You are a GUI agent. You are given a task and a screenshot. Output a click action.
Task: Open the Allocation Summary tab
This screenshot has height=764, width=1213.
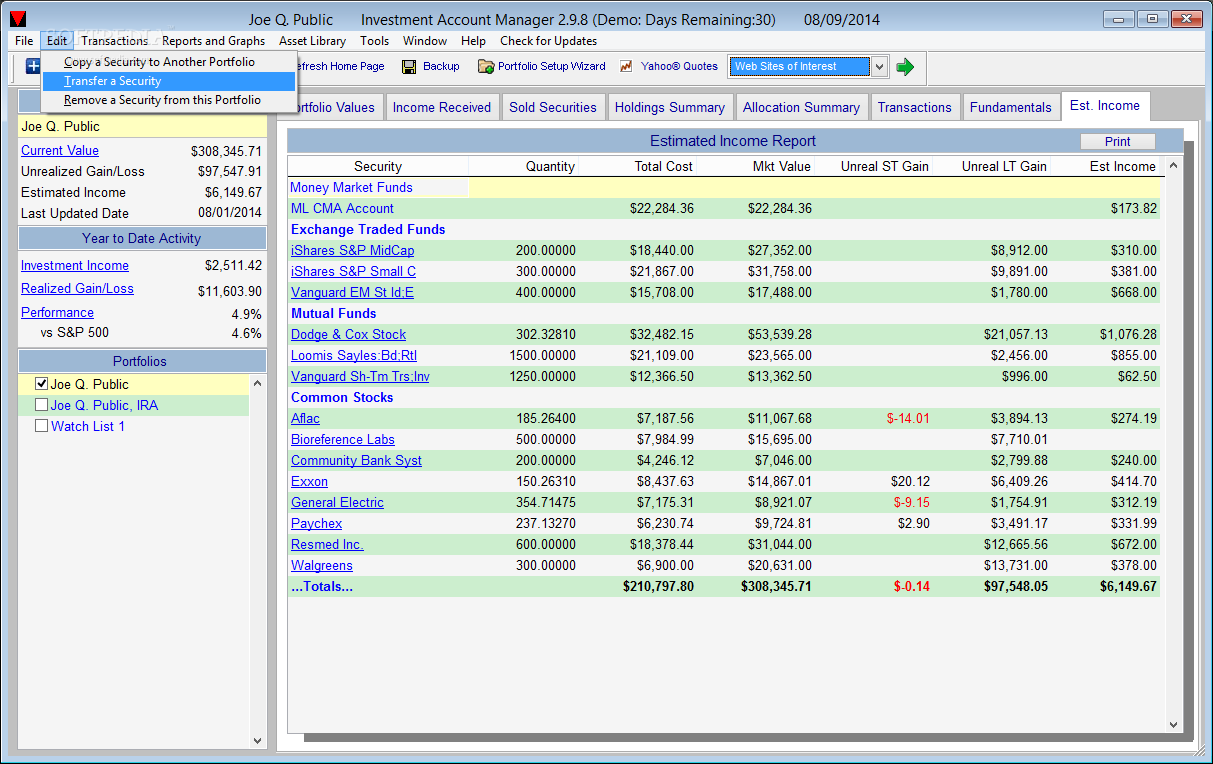tap(801, 107)
